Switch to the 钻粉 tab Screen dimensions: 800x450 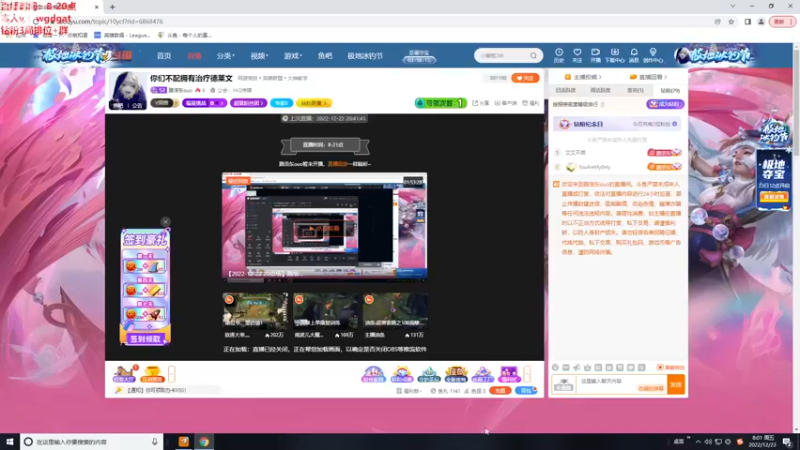[670, 90]
